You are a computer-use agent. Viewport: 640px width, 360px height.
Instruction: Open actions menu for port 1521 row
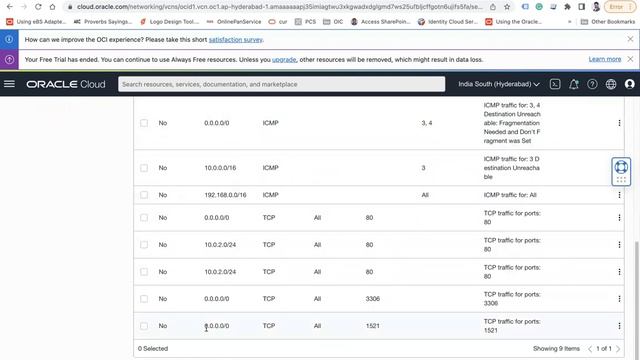pos(619,326)
